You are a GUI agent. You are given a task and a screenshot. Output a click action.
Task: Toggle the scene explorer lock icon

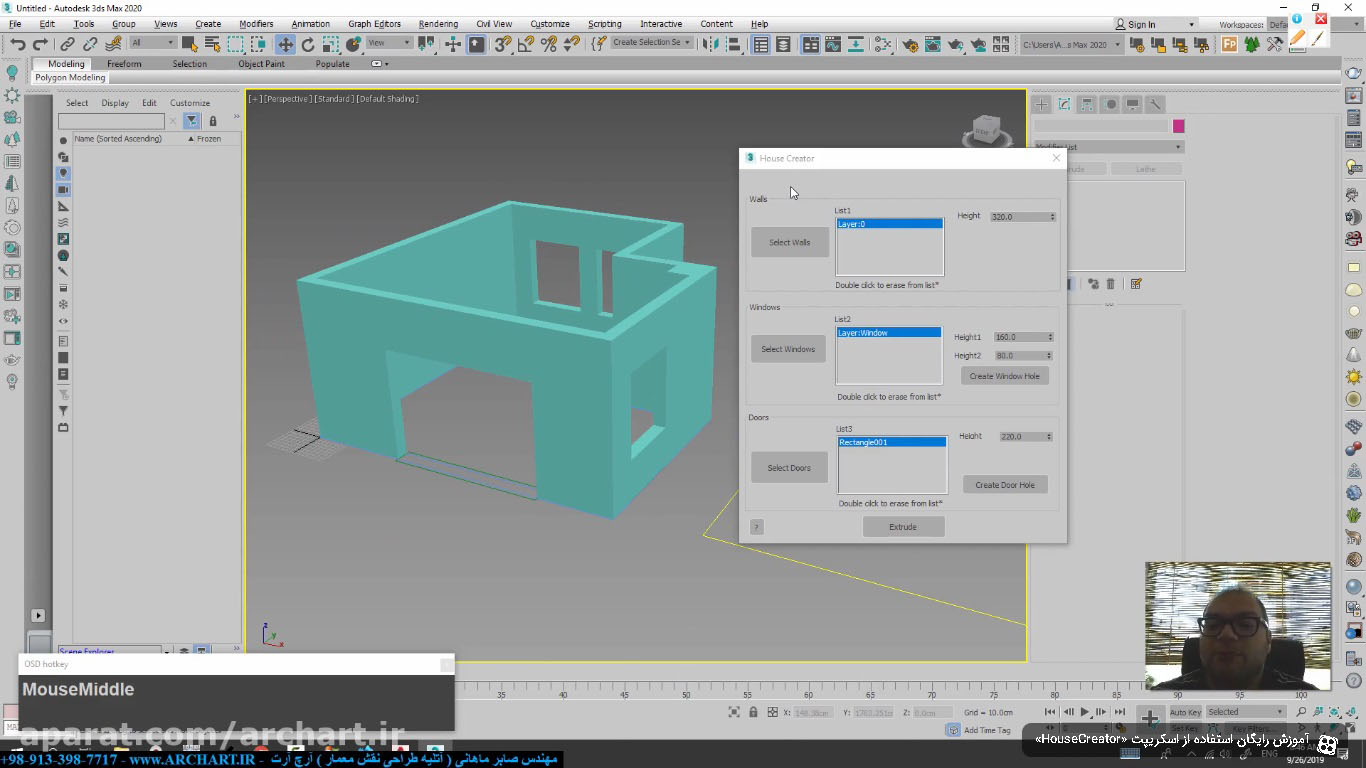pos(213,121)
